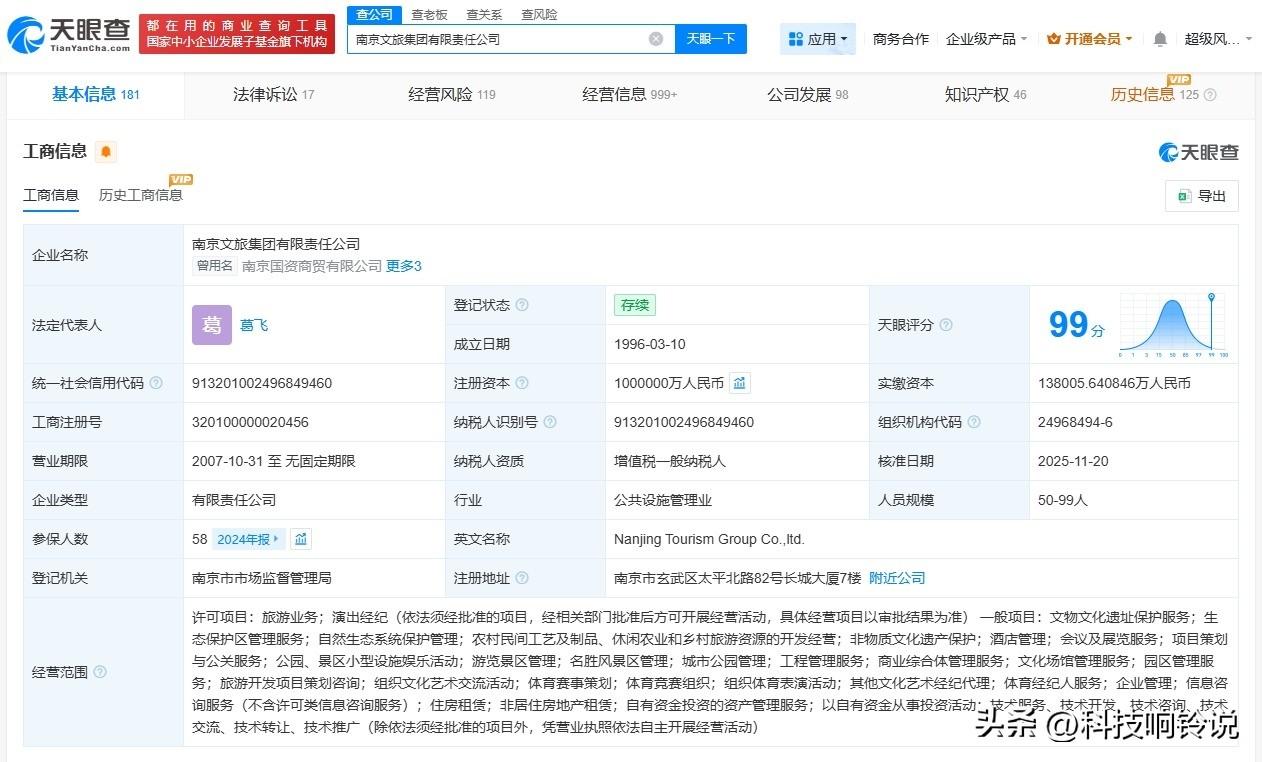The height and width of the screenshot is (762, 1262).
Task: Open the 历史工商信息 sub-tab
Action: 140,195
